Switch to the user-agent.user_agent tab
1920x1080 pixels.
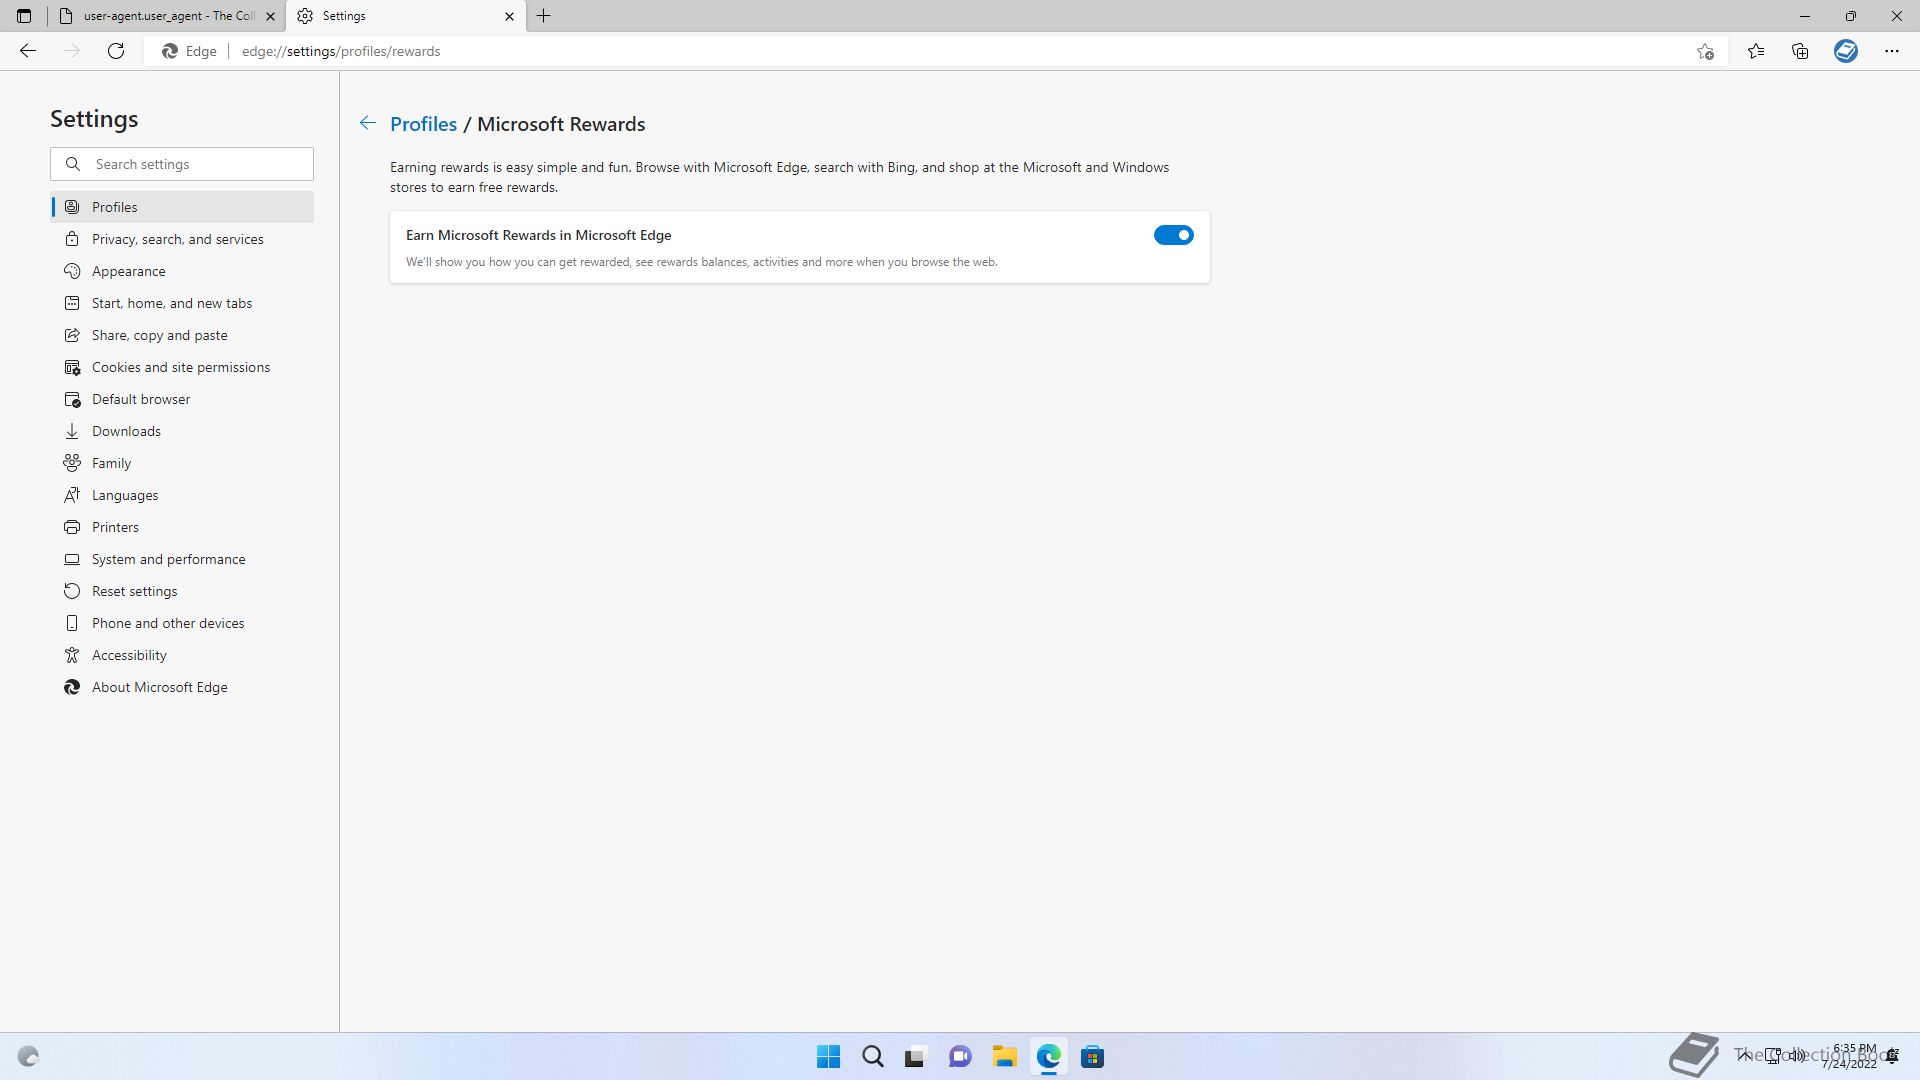click(168, 16)
